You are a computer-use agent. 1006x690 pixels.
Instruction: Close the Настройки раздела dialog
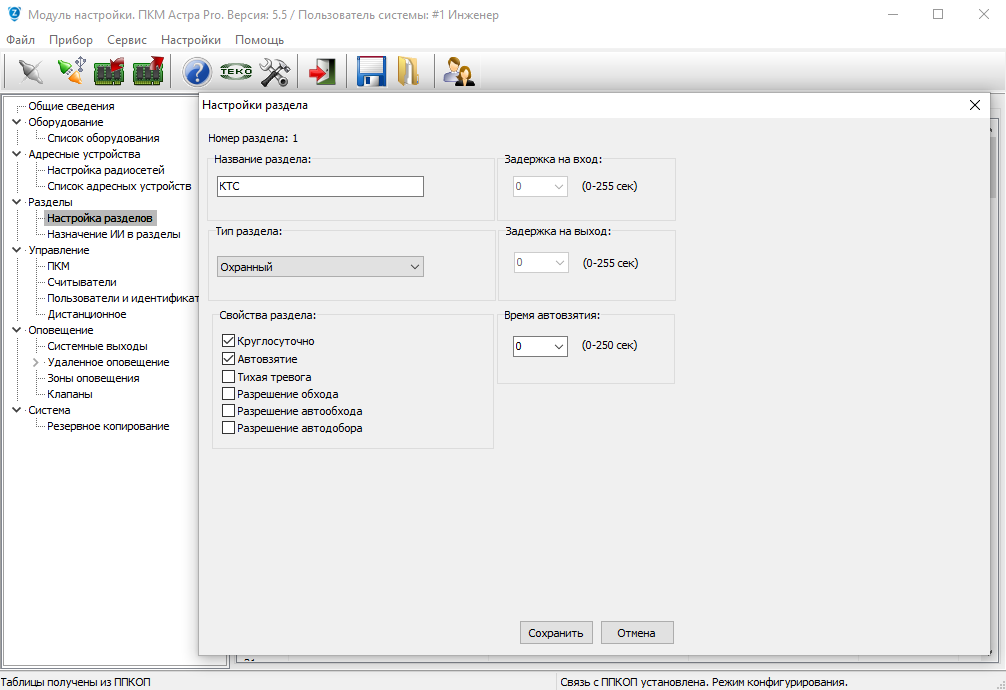pos(975,105)
